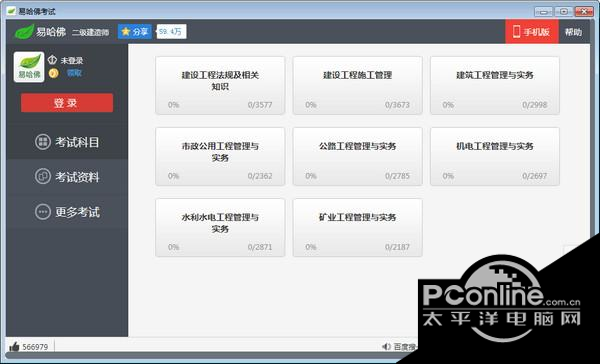Click the phone icon in 手机版 button
This screenshot has height=364, width=600.
click(x=517, y=32)
